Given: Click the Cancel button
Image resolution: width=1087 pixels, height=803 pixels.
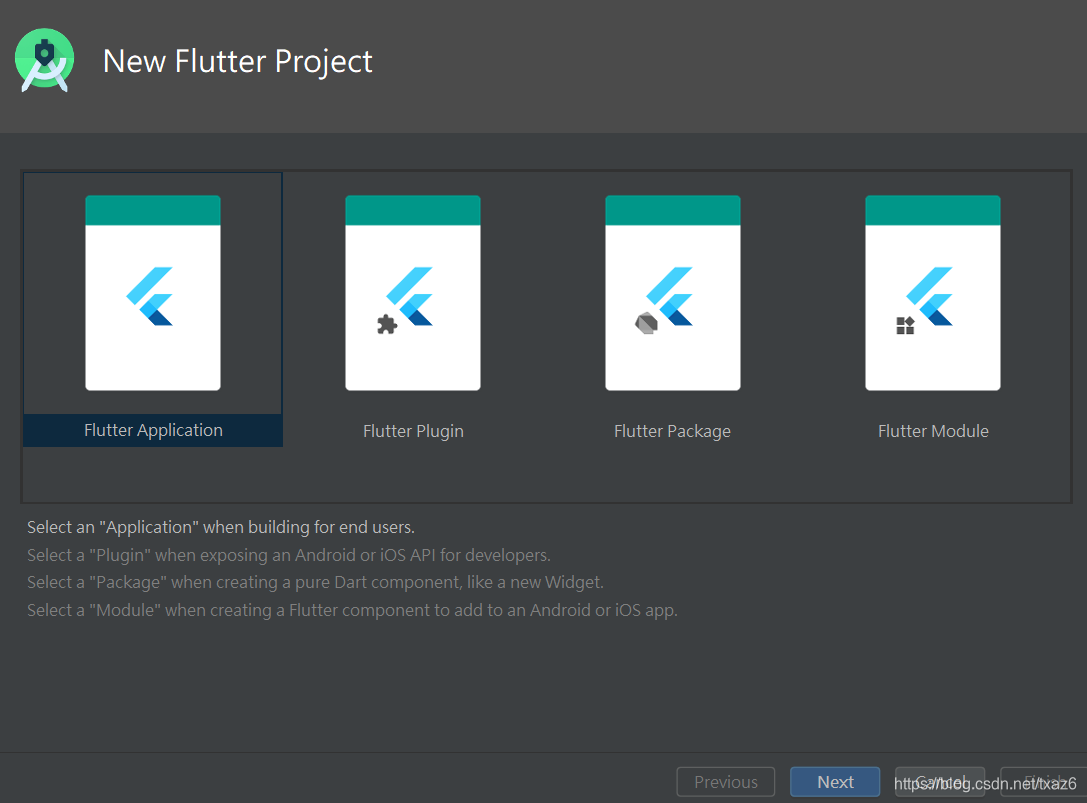Looking at the screenshot, I should (940, 782).
